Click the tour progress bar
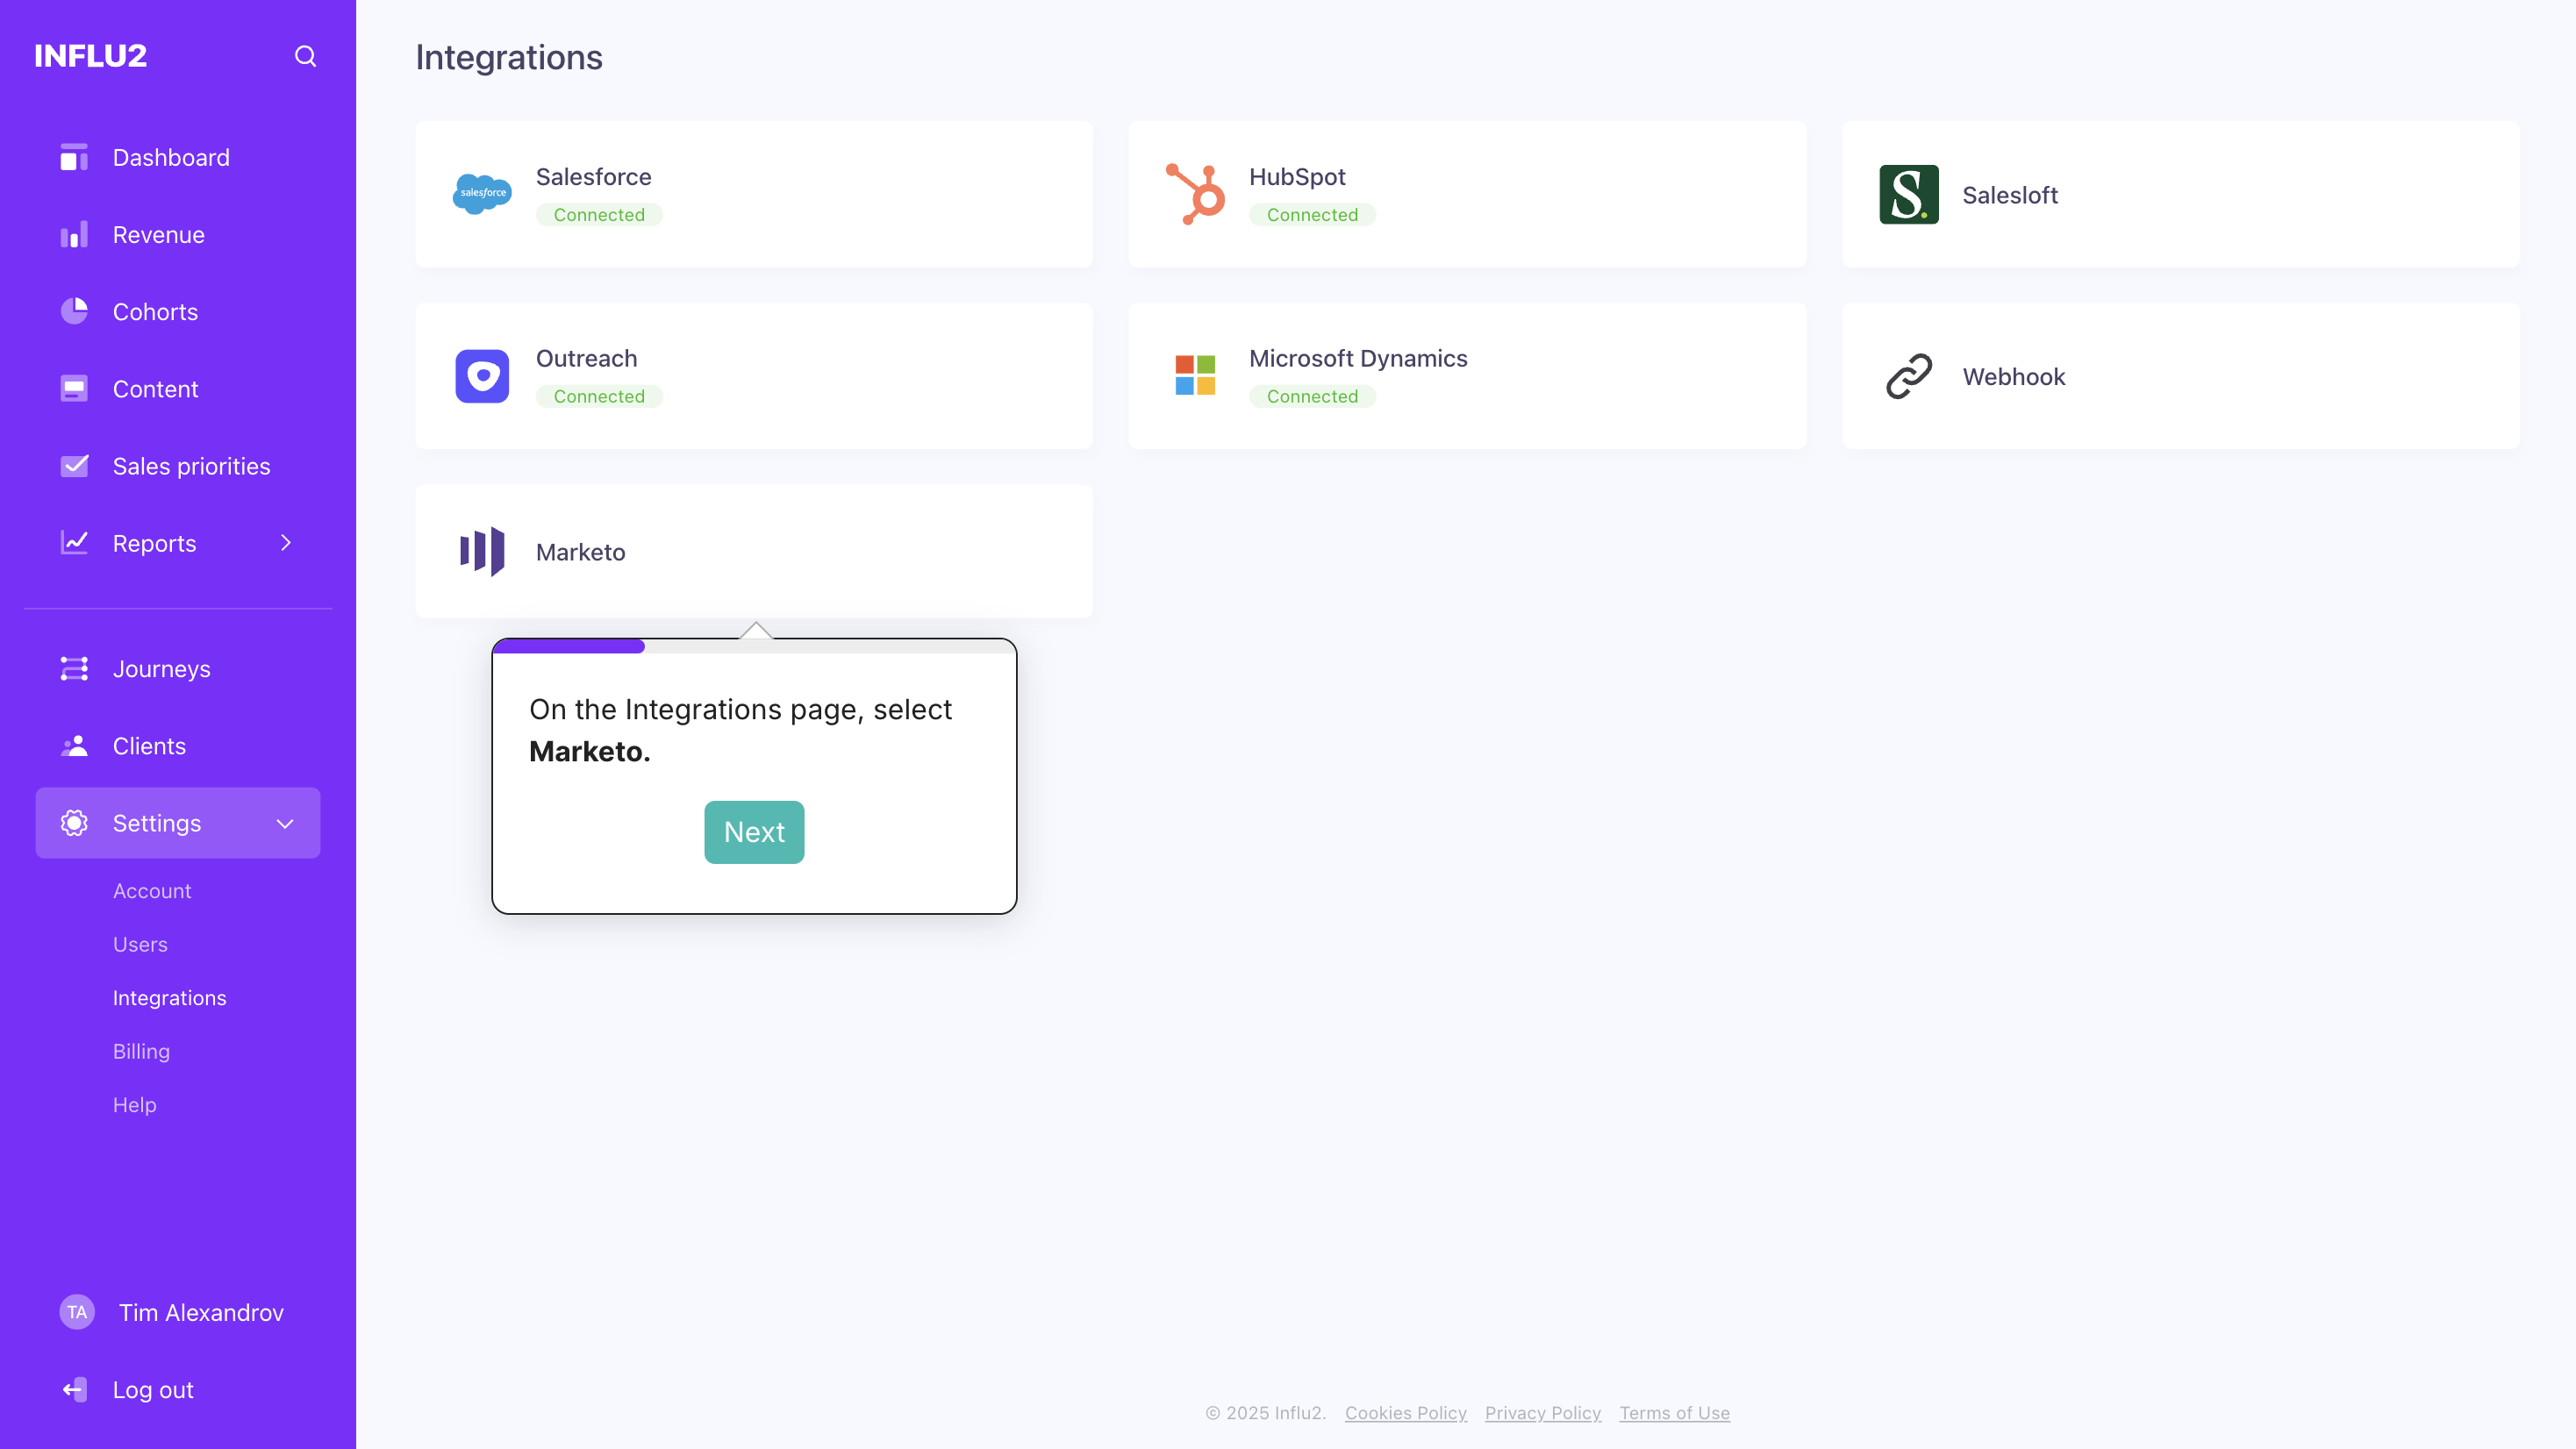The image size is (2576, 1449). click(x=754, y=647)
